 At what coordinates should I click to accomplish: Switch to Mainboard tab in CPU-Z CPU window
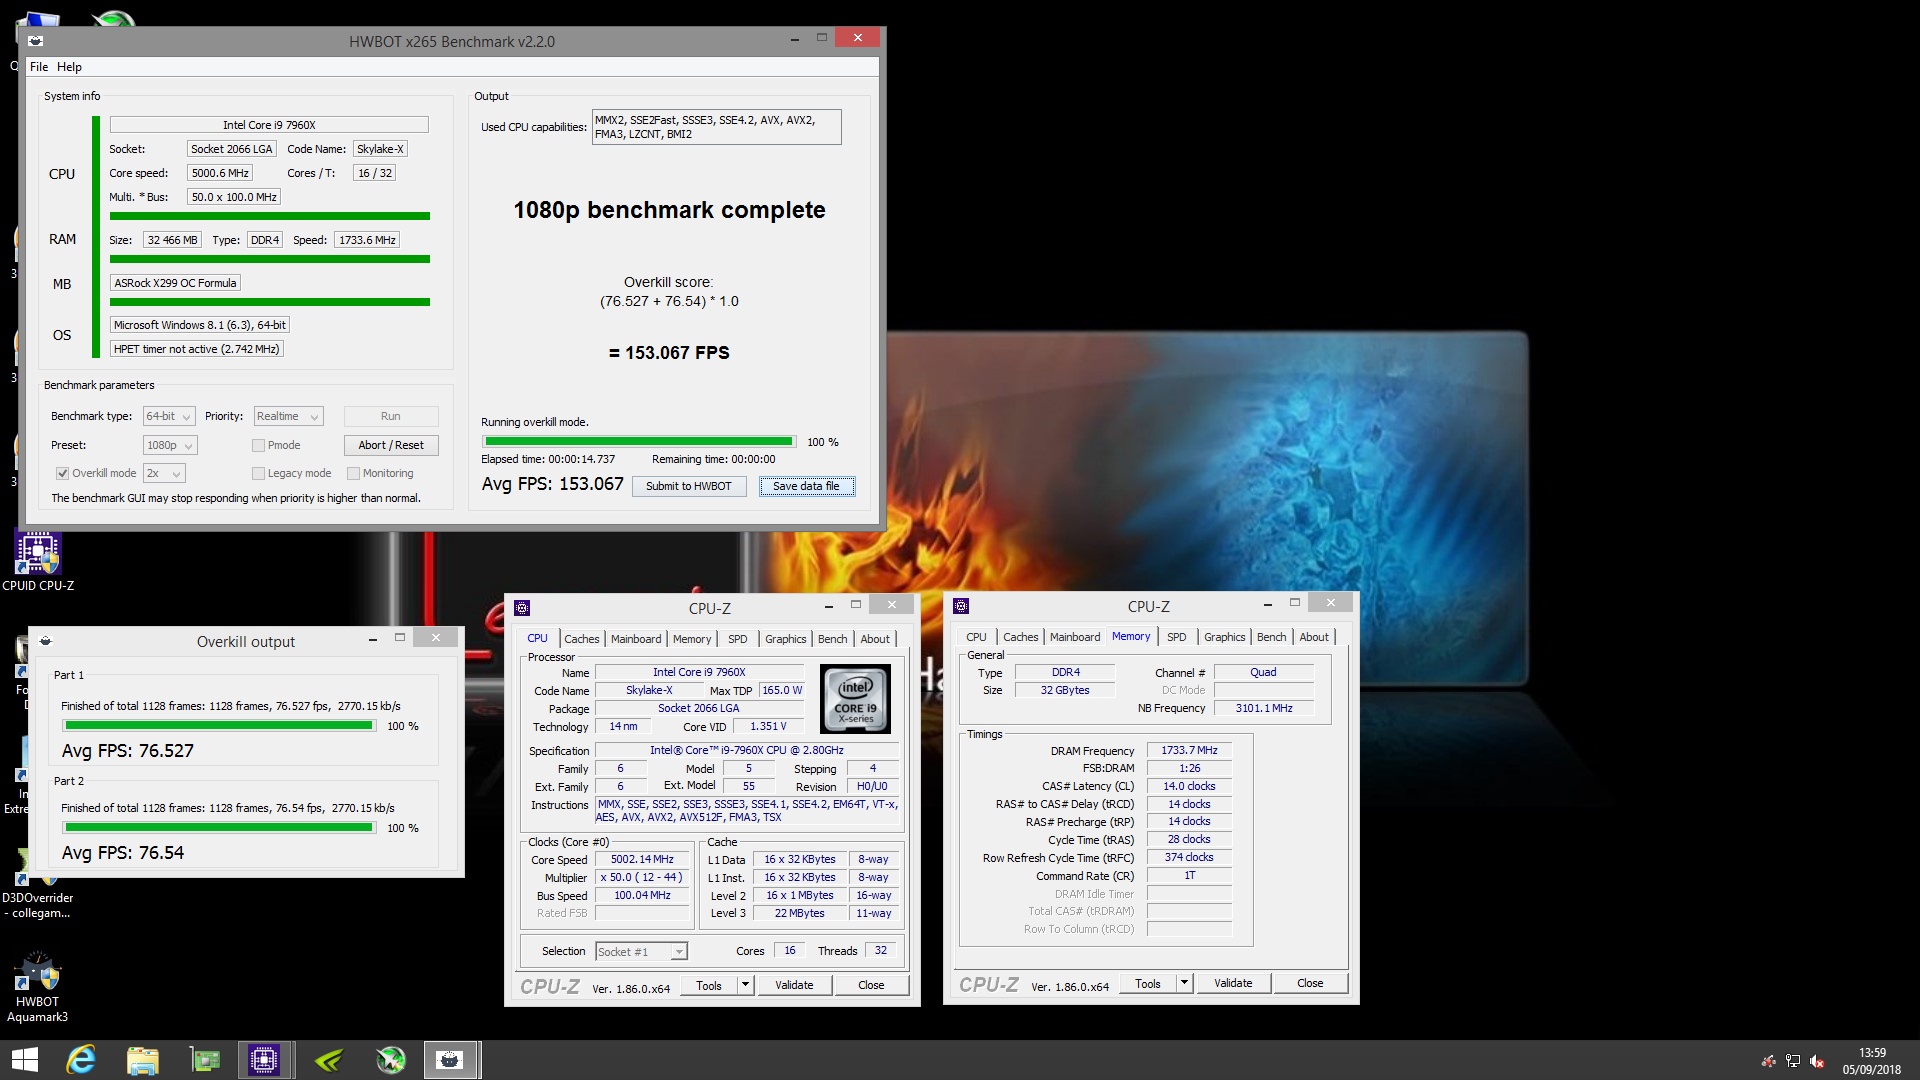(x=636, y=639)
